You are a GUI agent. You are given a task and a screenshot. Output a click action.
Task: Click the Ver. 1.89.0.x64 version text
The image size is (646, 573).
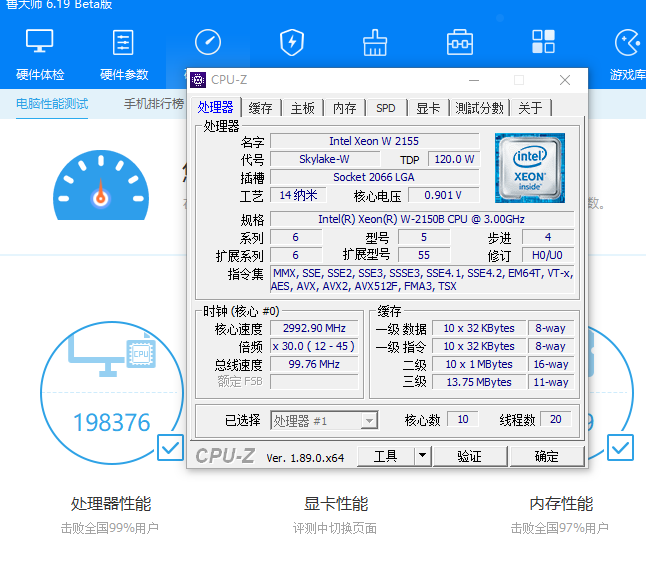point(305,458)
